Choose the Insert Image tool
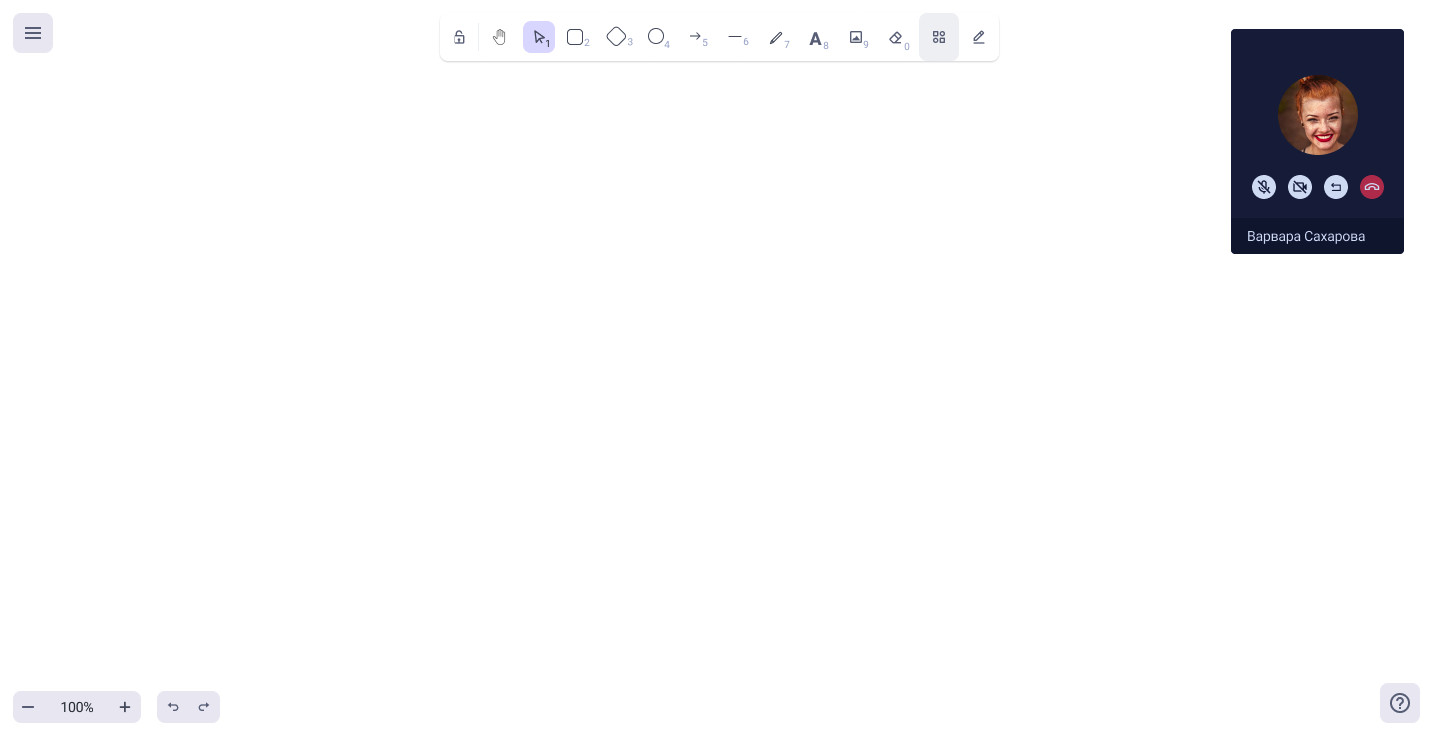This screenshot has height=737, width=1432. [857, 37]
